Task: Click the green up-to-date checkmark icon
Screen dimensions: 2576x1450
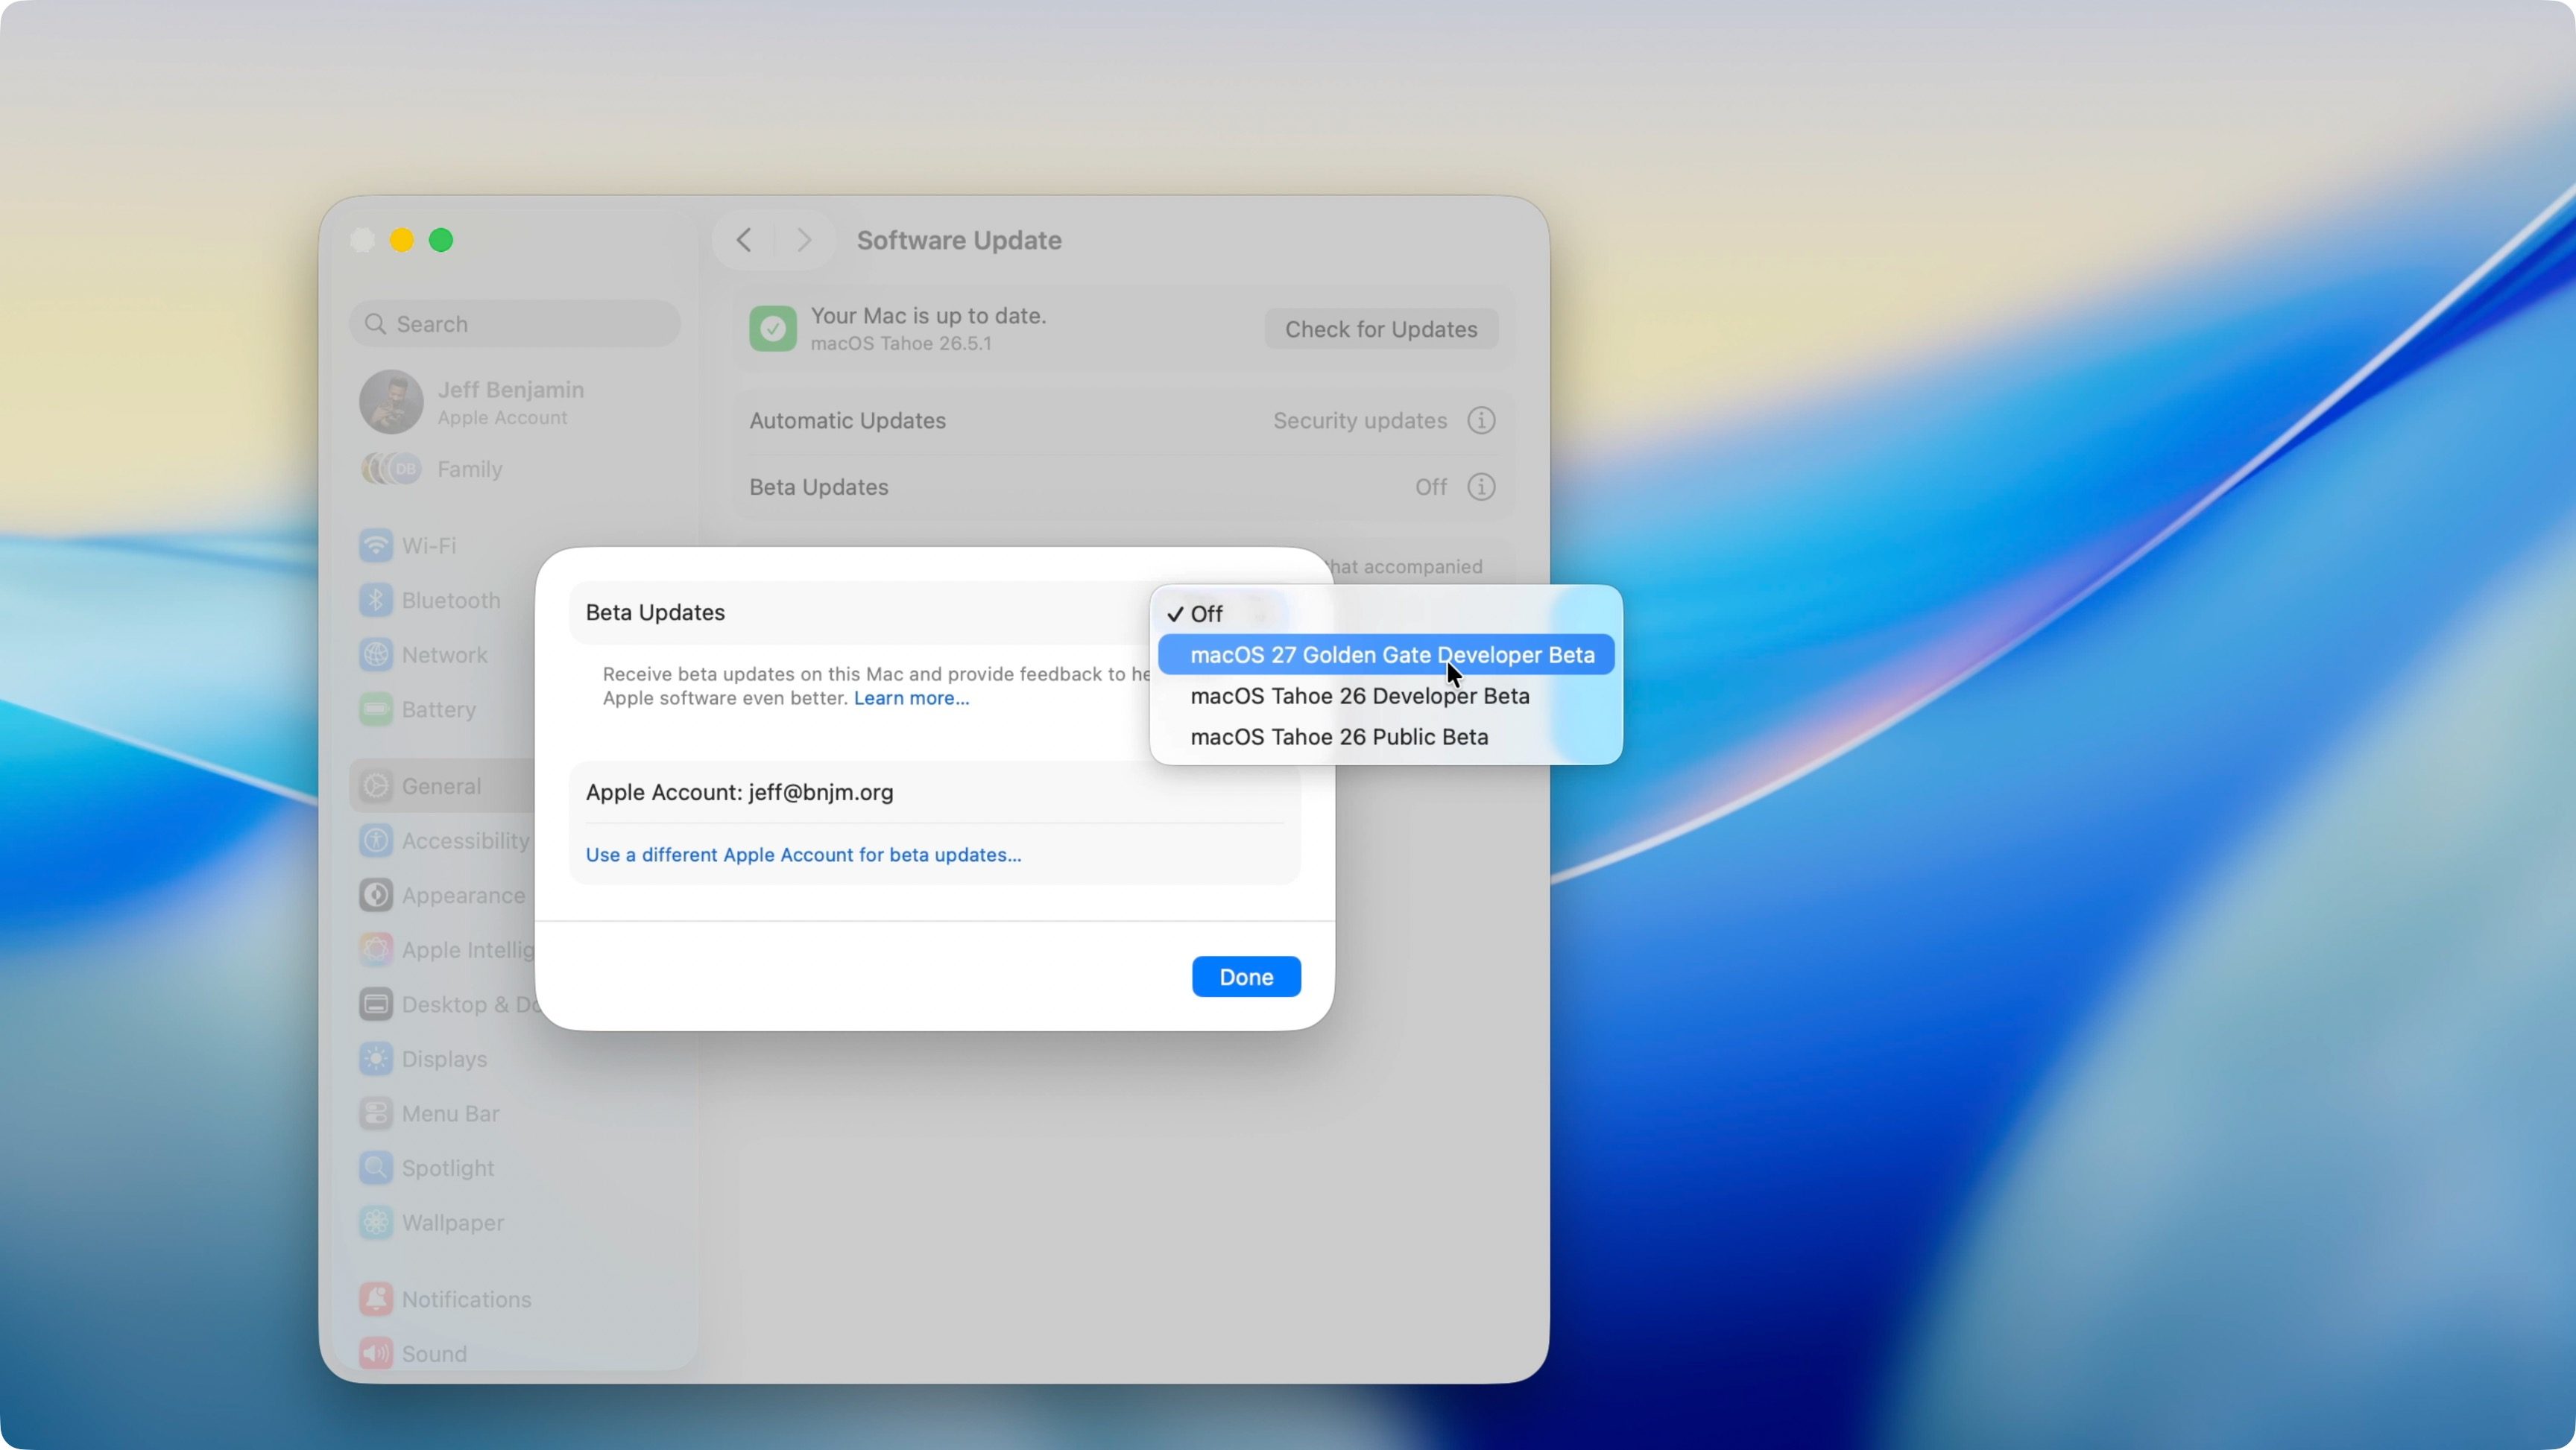Action: tap(773, 329)
